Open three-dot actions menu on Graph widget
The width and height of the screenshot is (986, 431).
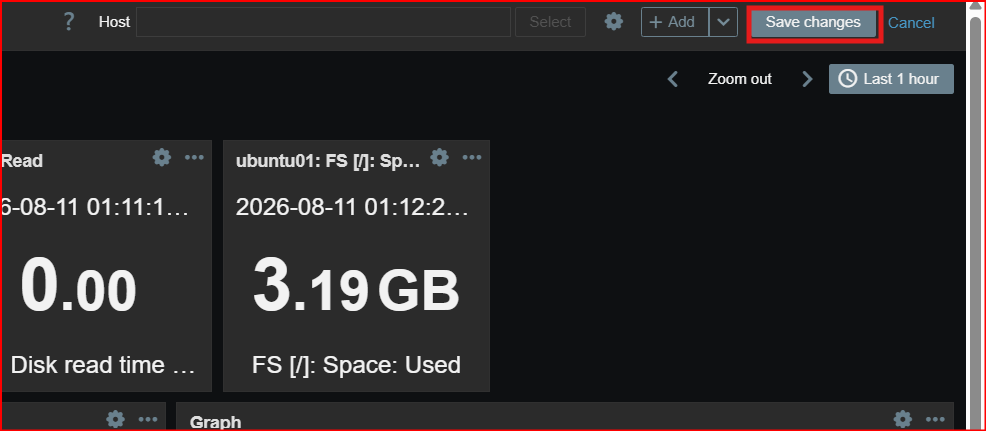coord(935,419)
